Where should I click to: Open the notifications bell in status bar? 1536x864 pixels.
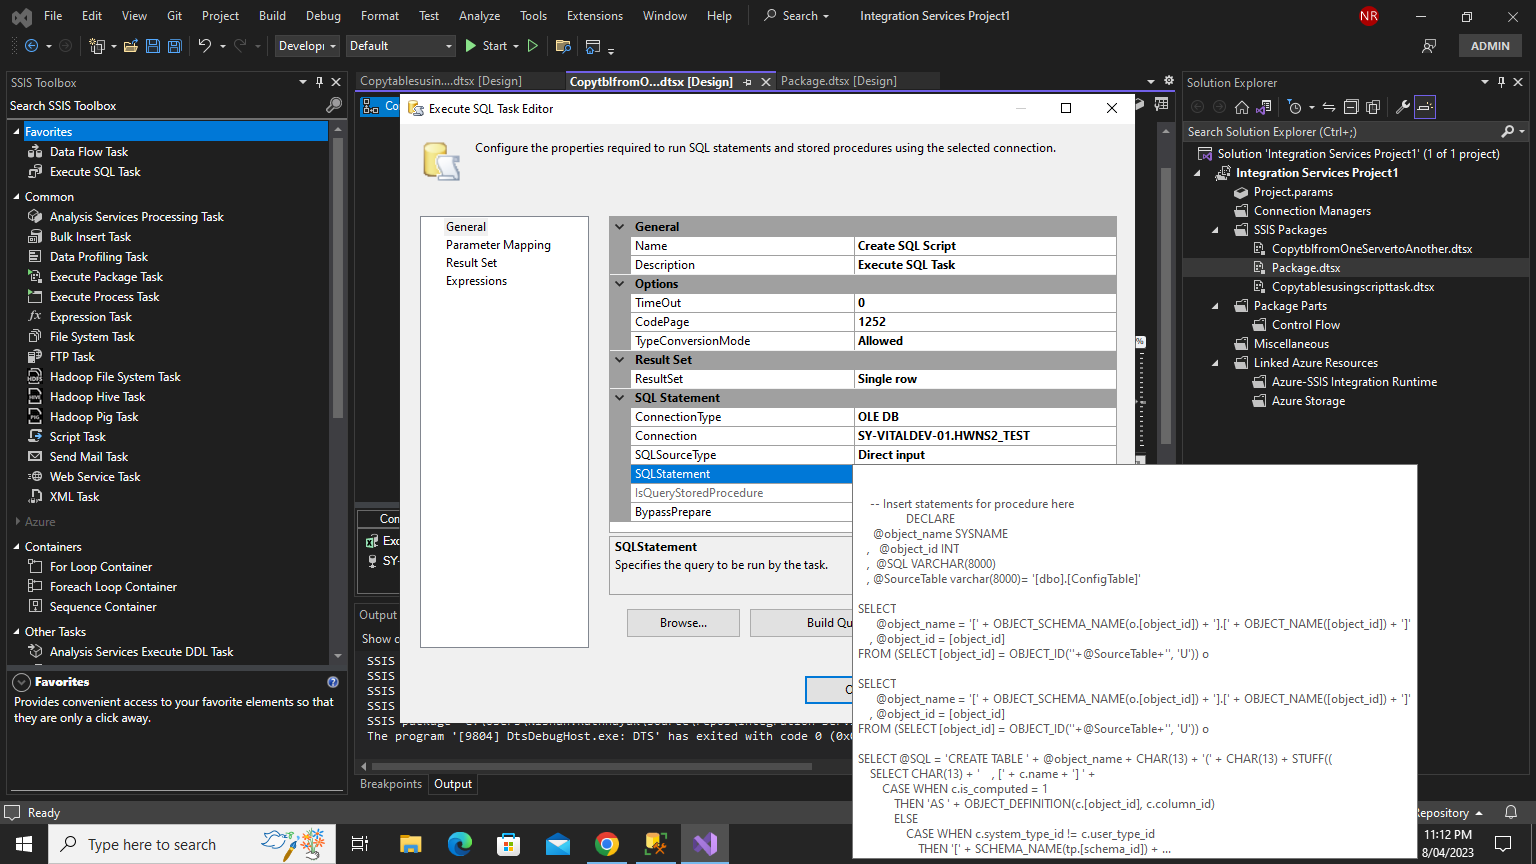pos(1512,812)
